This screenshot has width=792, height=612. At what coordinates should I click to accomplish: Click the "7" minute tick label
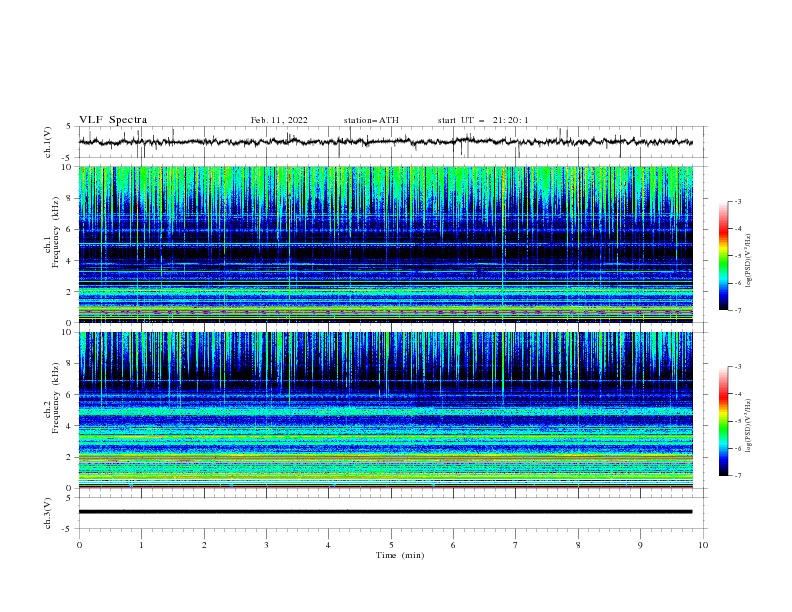tap(516, 545)
